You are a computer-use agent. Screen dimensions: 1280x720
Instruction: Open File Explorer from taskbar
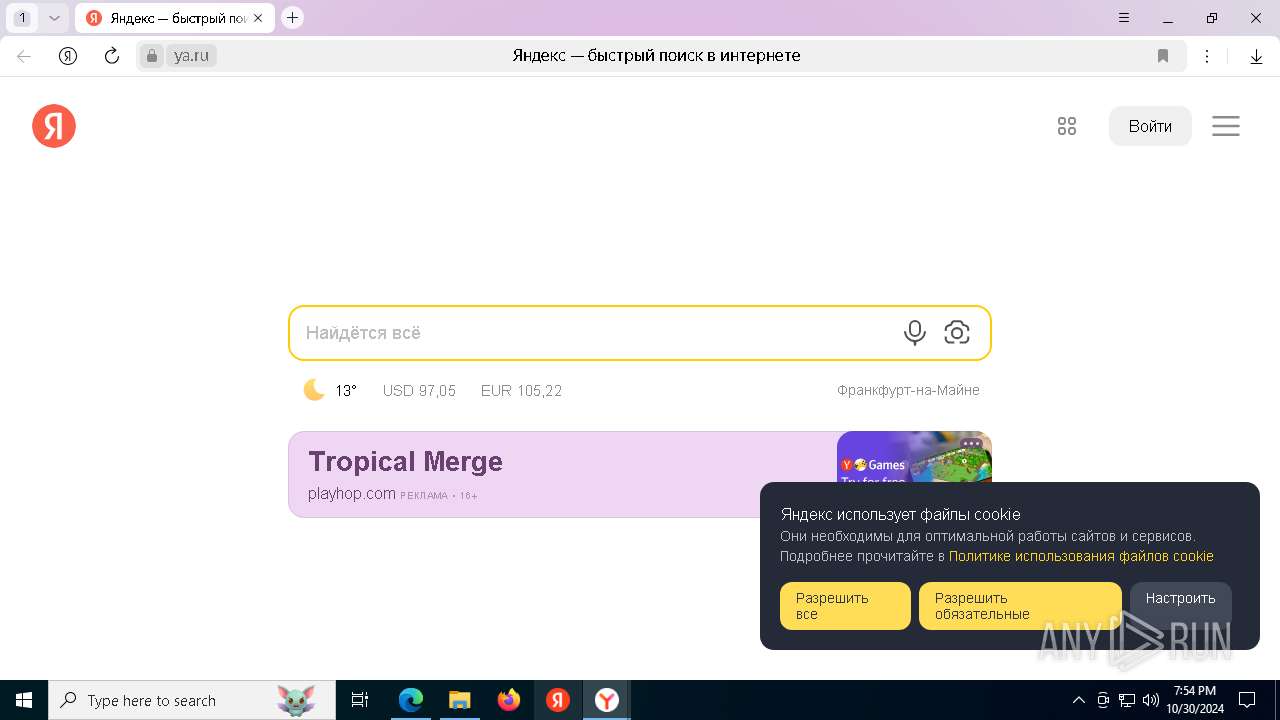[x=460, y=700]
